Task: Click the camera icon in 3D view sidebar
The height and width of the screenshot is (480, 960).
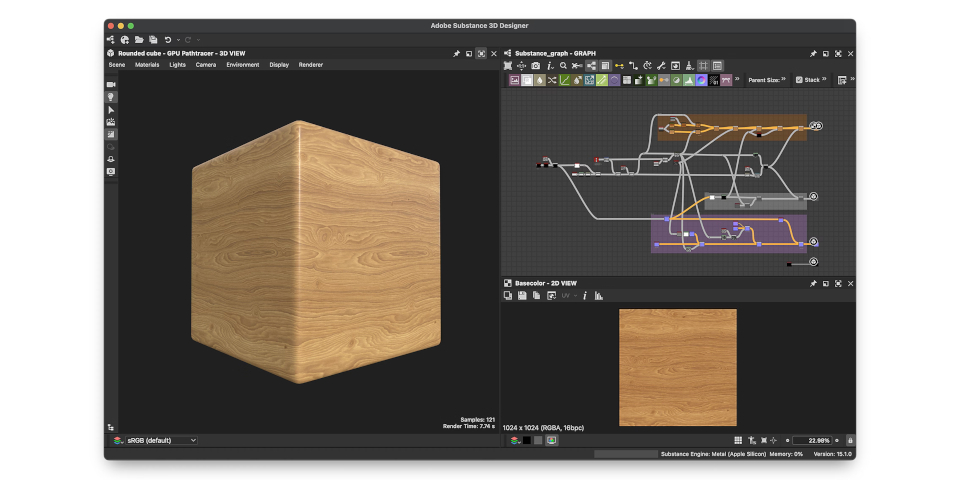Action: (111, 85)
